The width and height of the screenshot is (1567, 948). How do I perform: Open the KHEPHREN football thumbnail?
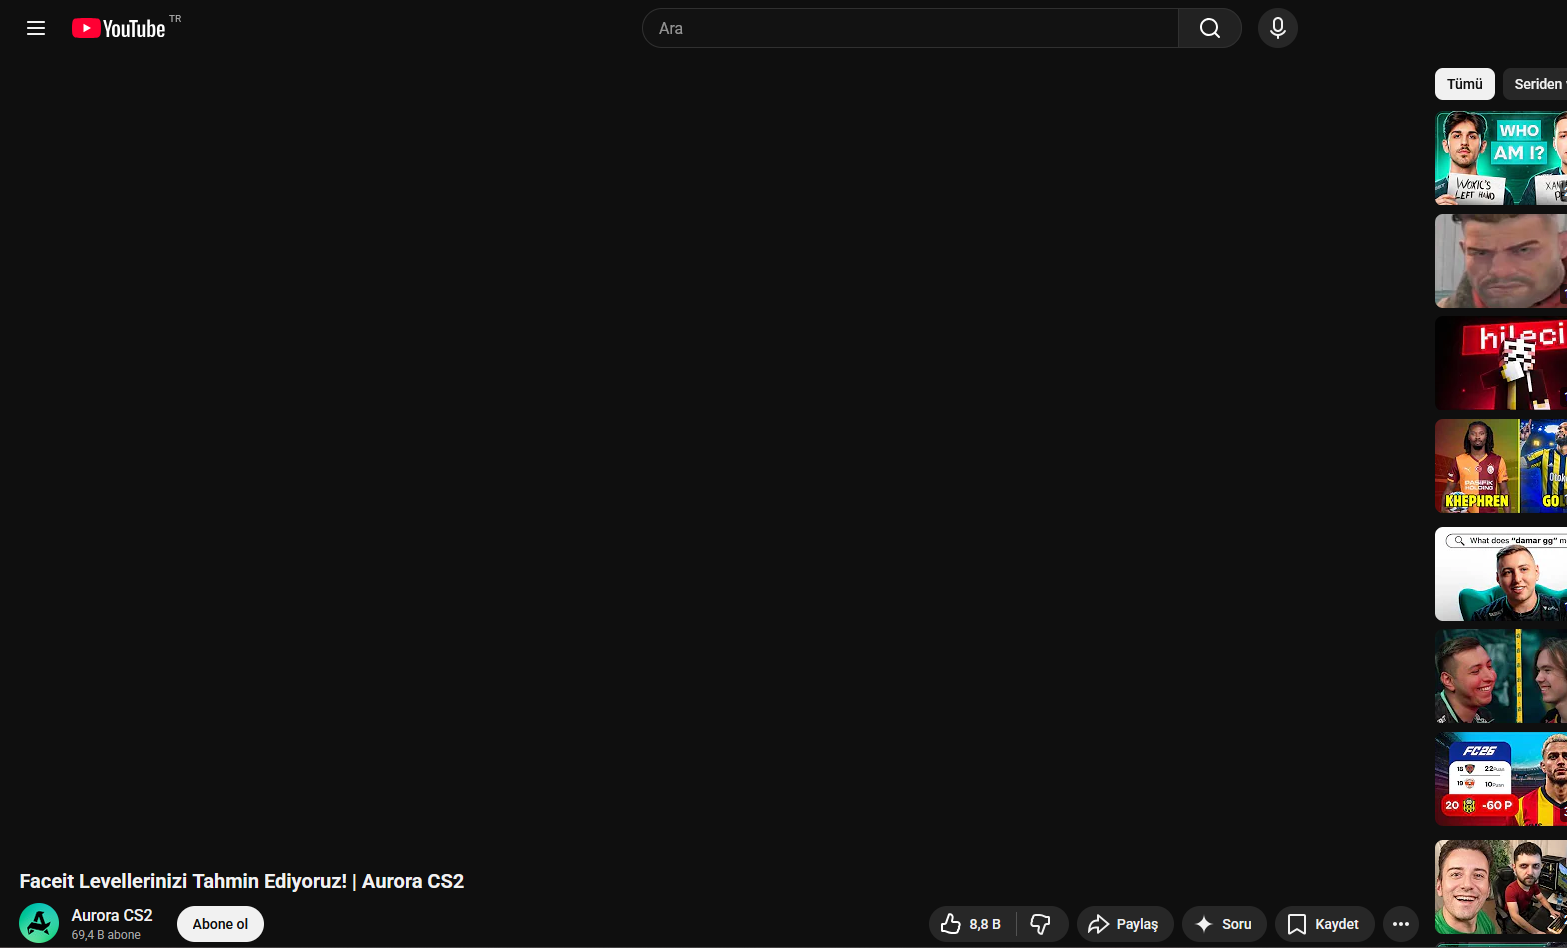pyautogui.click(x=1501, y=467)
